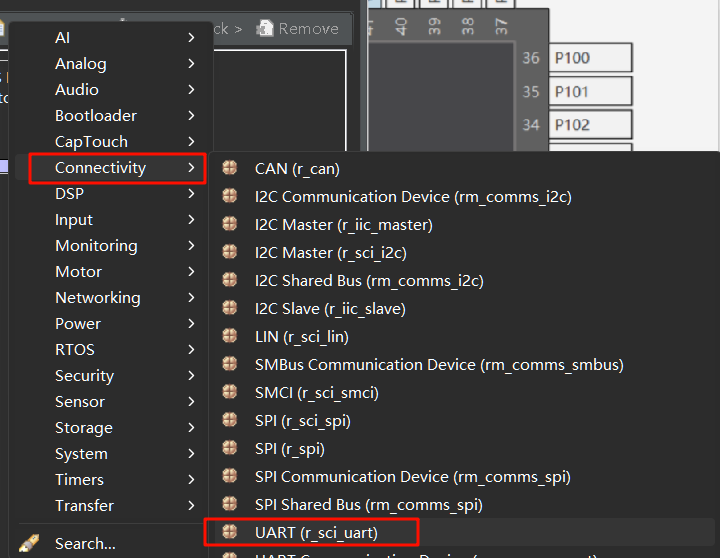720x558 pixels.
Task: Expand the CapTouch submenu arrow
Action: (x=191, y=141)
